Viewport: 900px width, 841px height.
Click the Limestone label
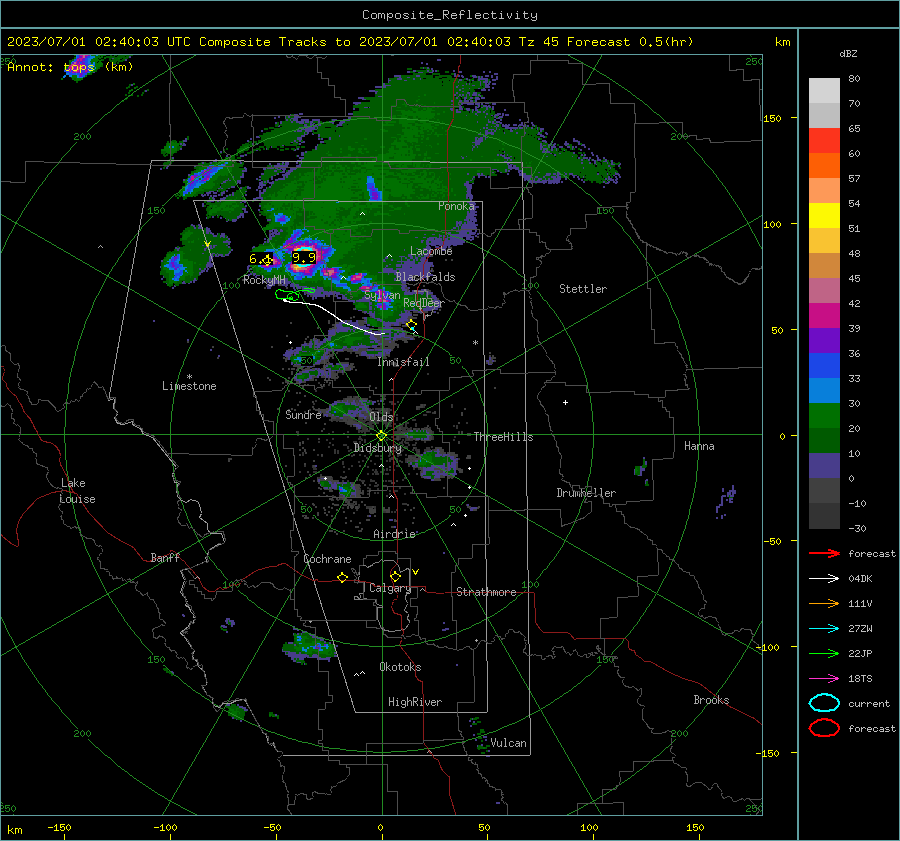[189, 386]
